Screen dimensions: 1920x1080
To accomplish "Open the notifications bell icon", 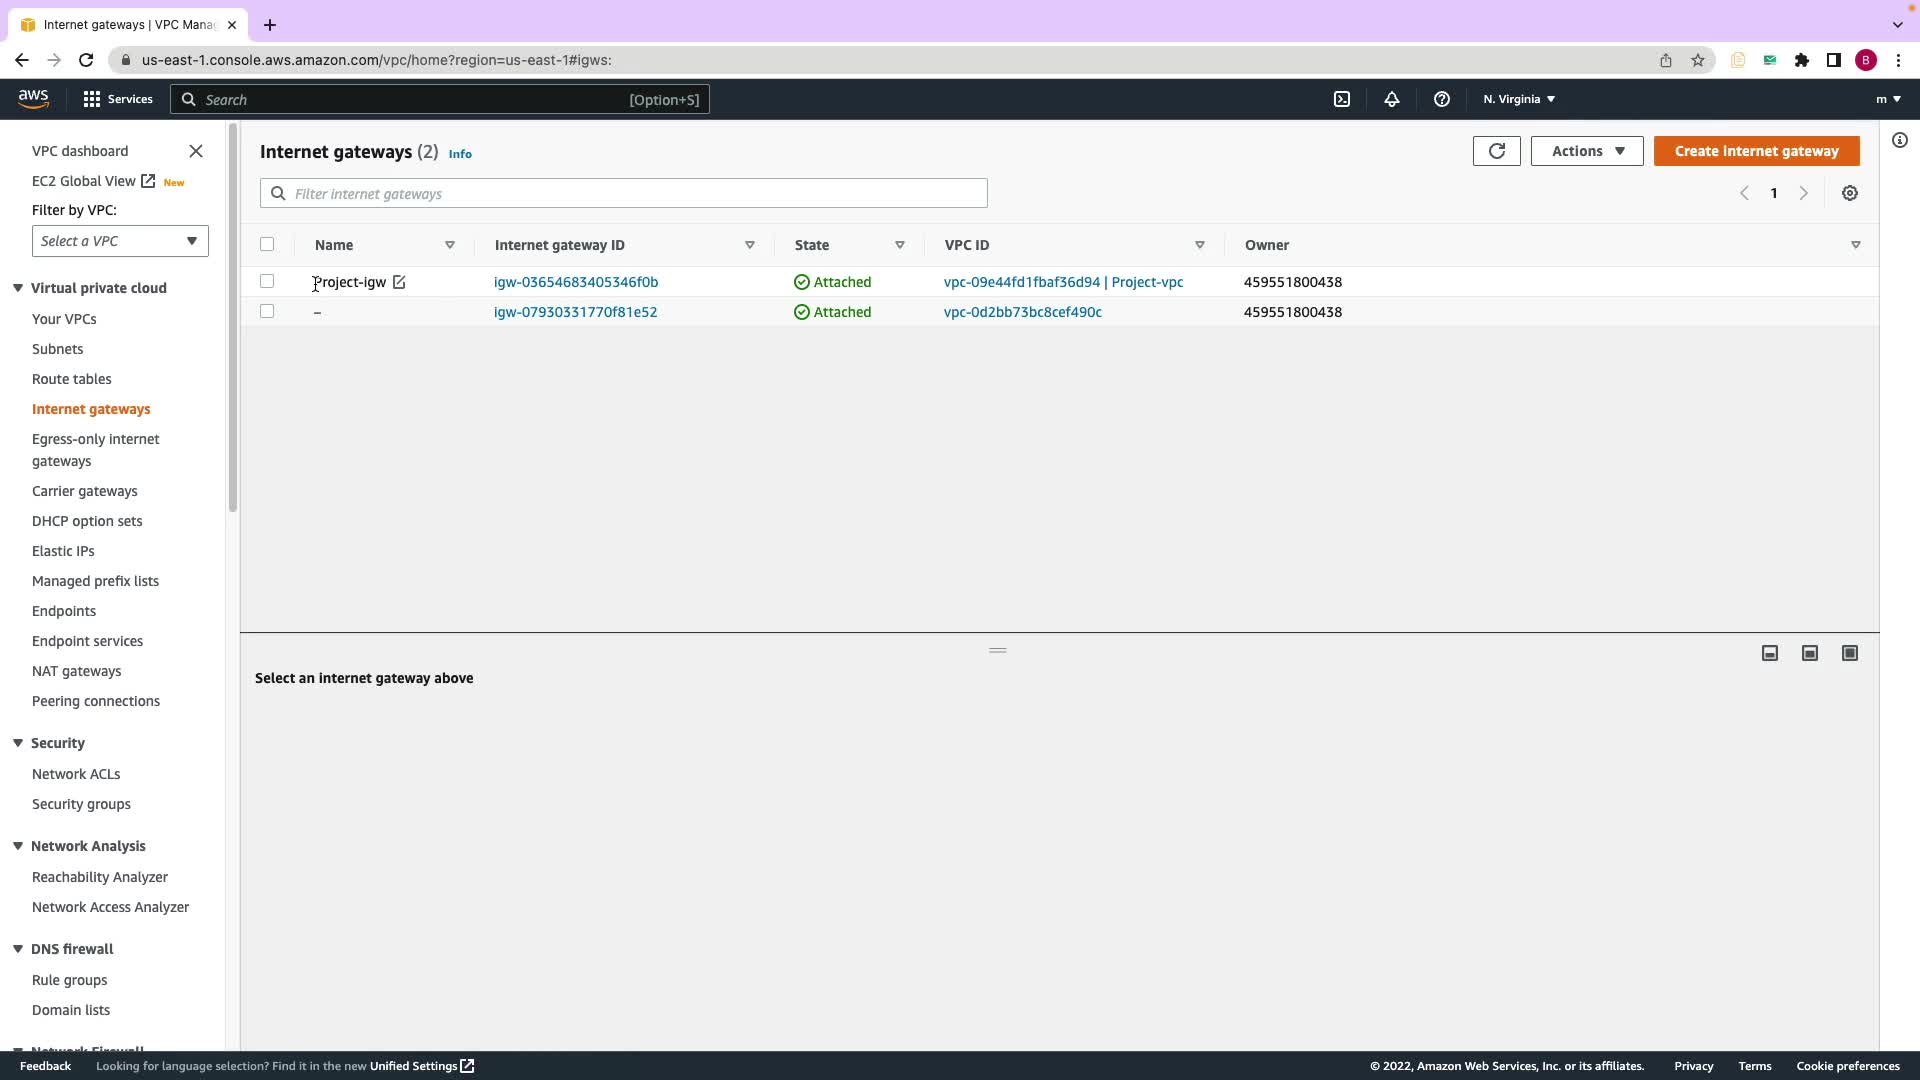I will (1391, 99).
